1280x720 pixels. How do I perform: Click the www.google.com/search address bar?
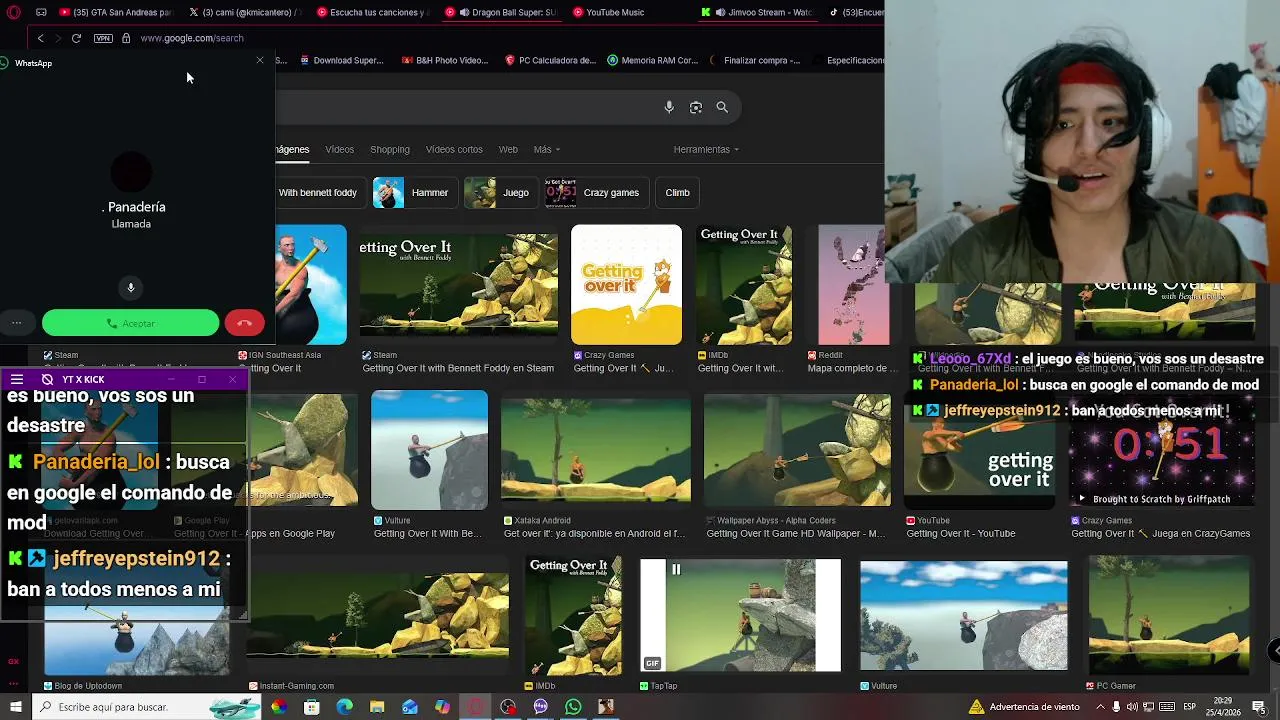coord(192,38)
